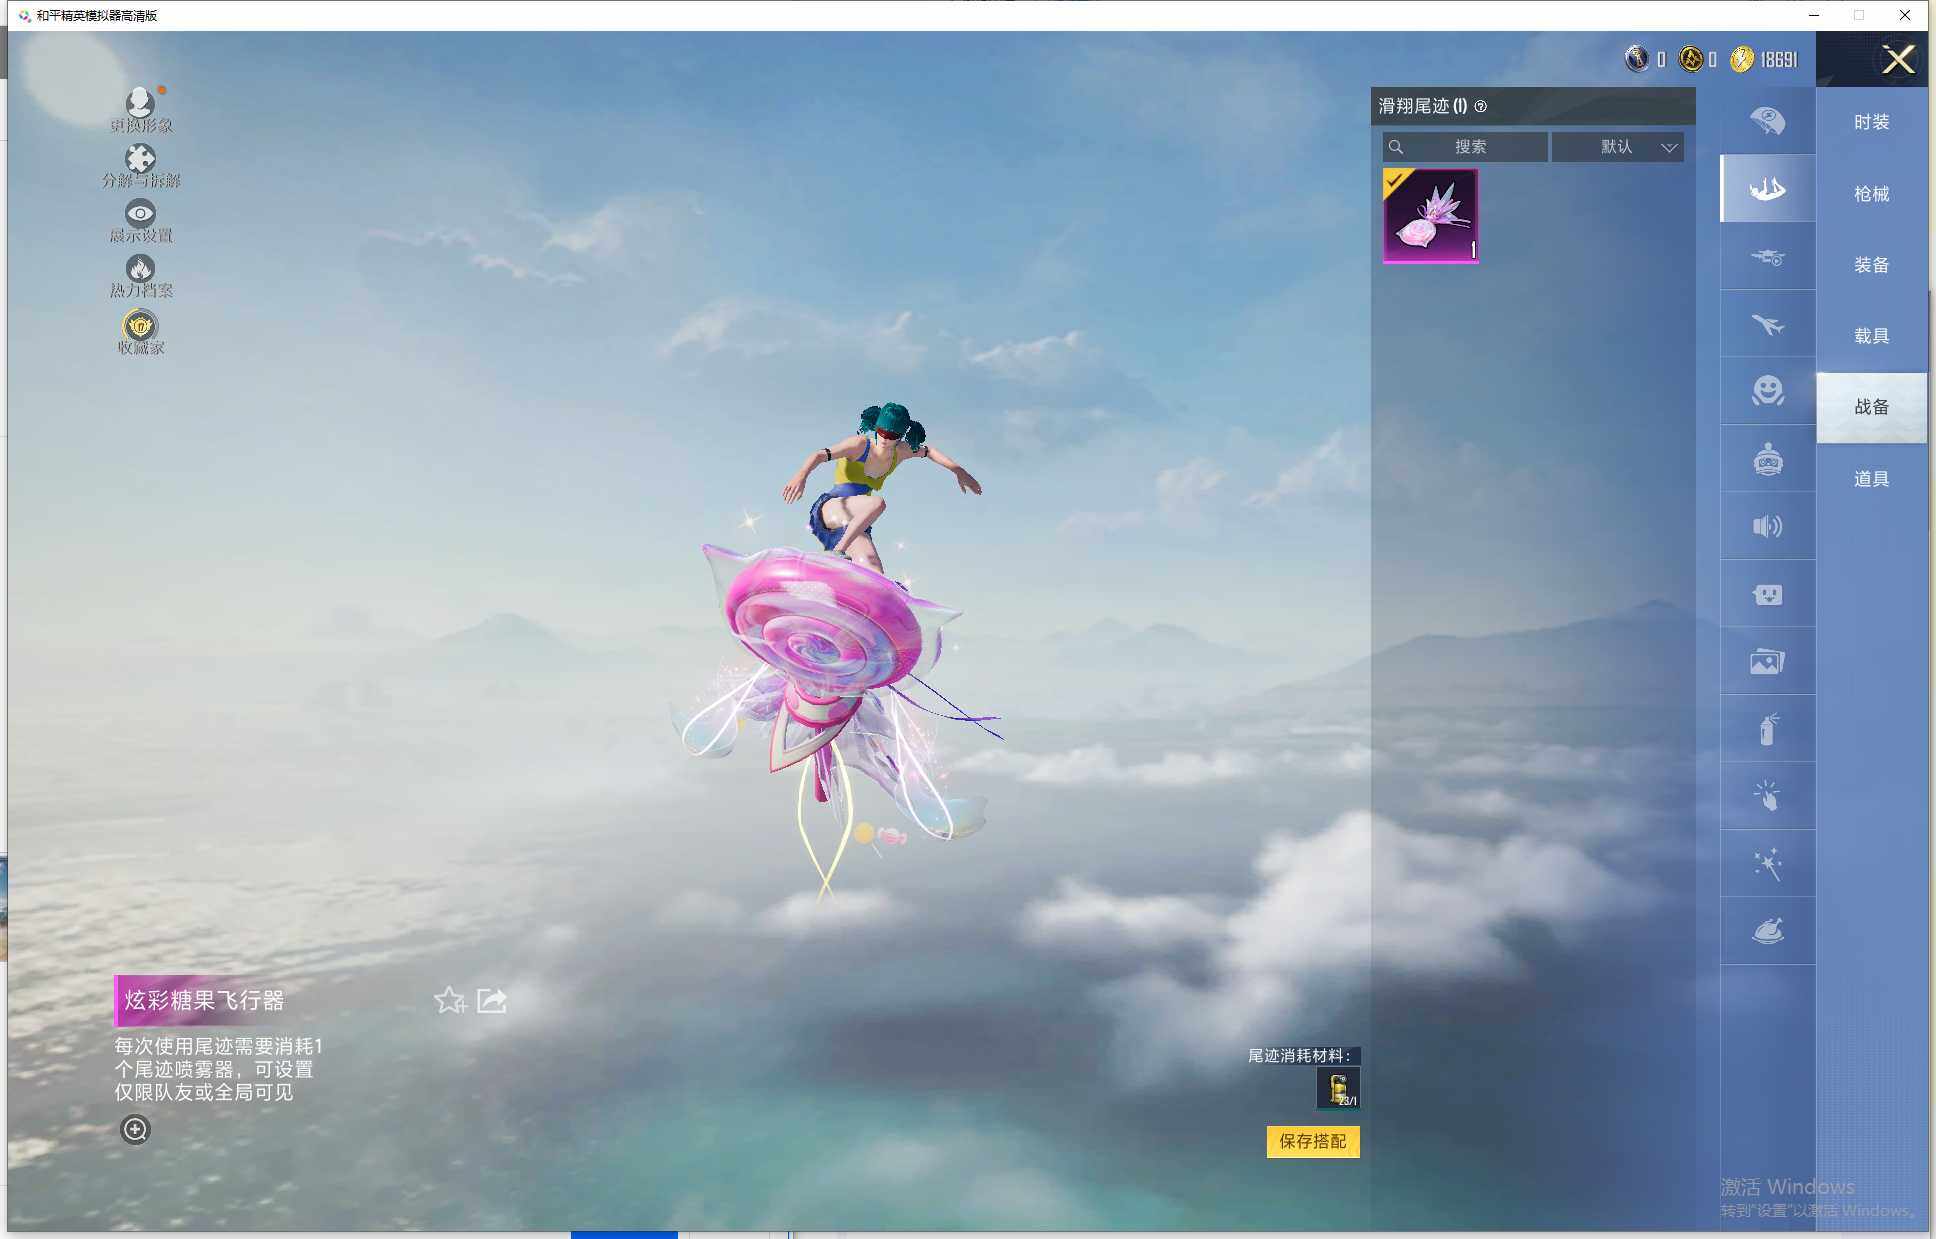Select the roast chicken icon
Viewport: 1936px width, 1239px height.
pyautogui.click(x=1767, y=931)
